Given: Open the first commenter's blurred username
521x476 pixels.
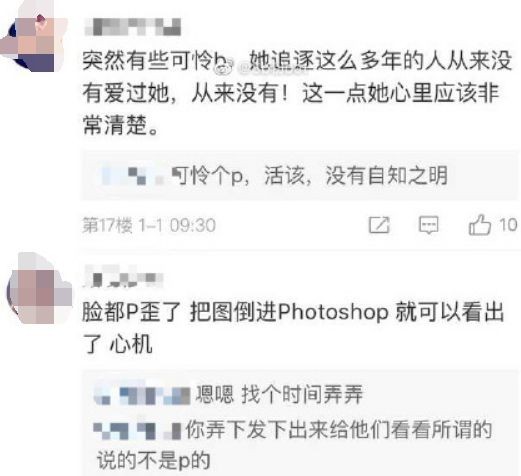Looking at the screenshot, I should [133, 27].
